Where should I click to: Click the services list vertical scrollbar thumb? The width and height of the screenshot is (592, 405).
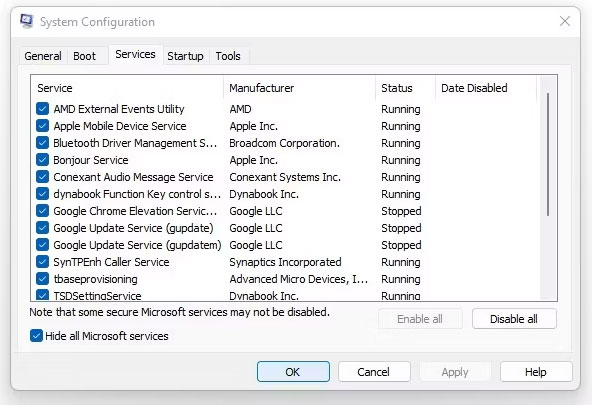(548, 155)
